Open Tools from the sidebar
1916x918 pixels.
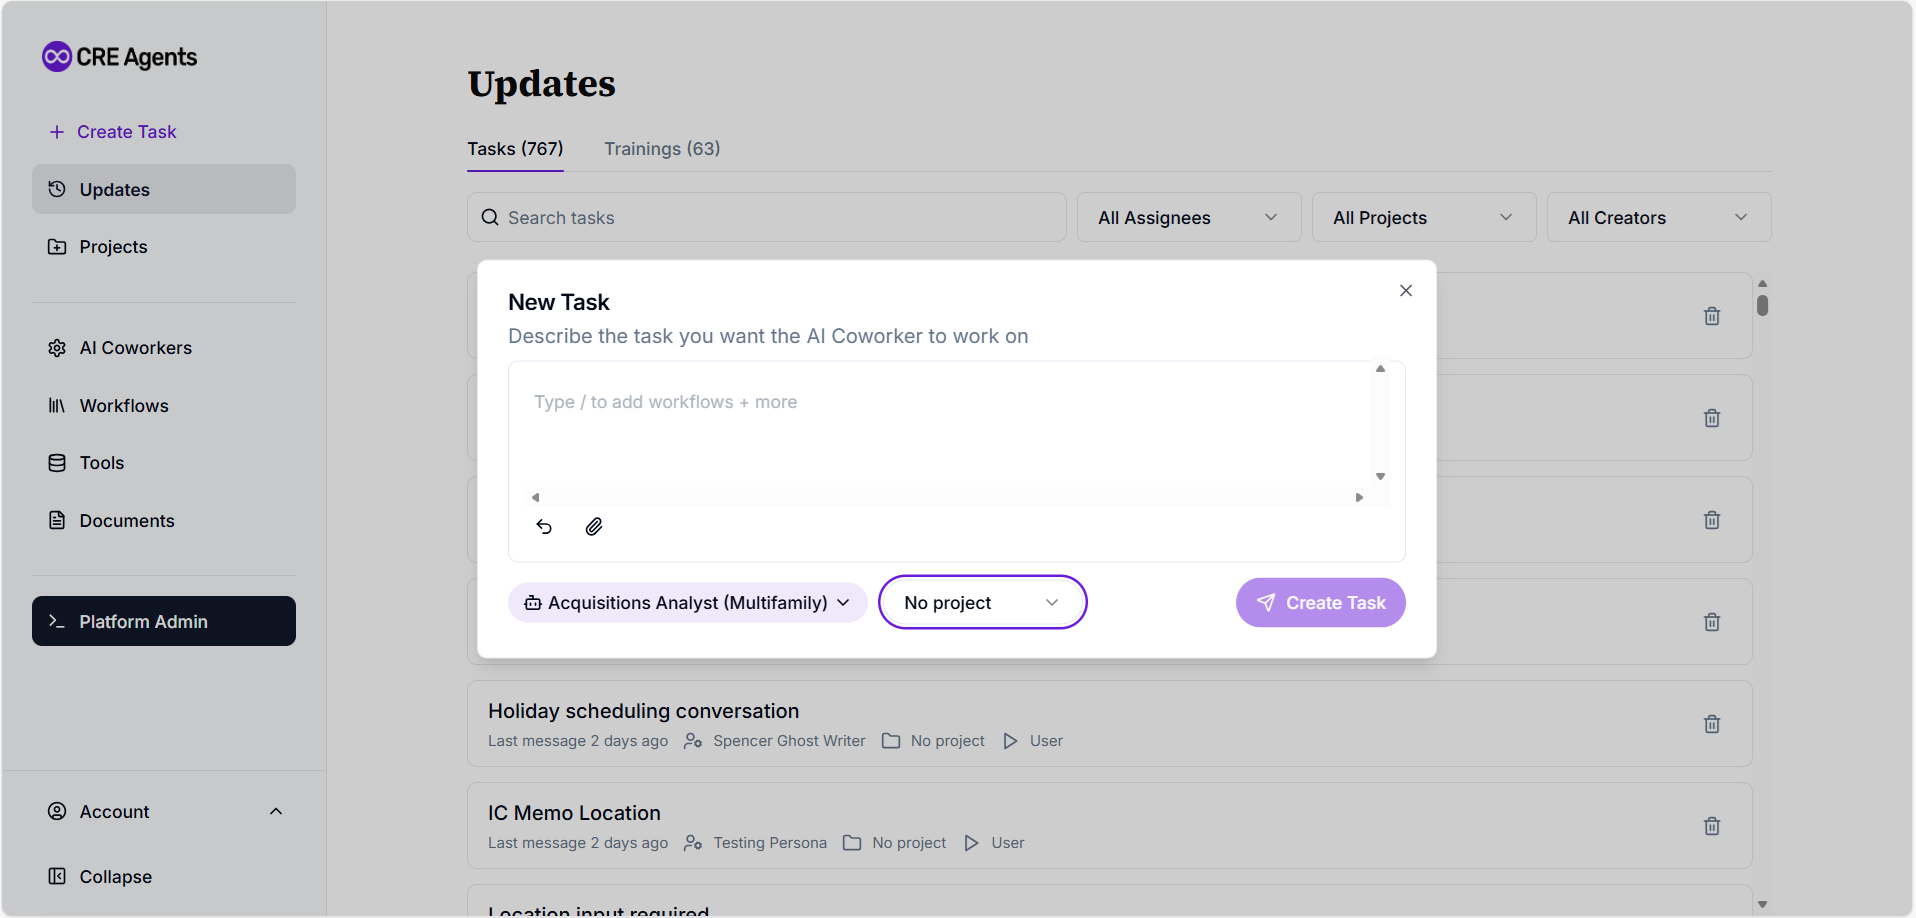click(101, 463)
